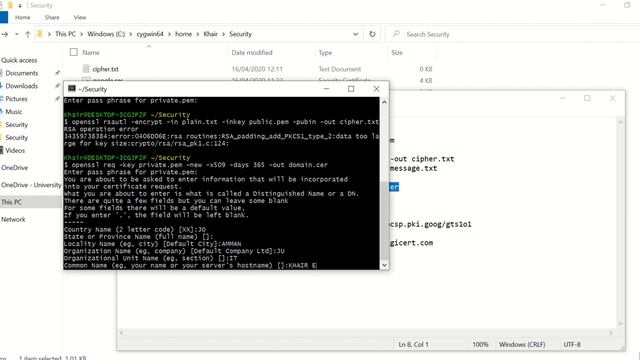Screen dimensions: 640x360
Task: Click the pin icon beside Documents
Action: [57, 73]
